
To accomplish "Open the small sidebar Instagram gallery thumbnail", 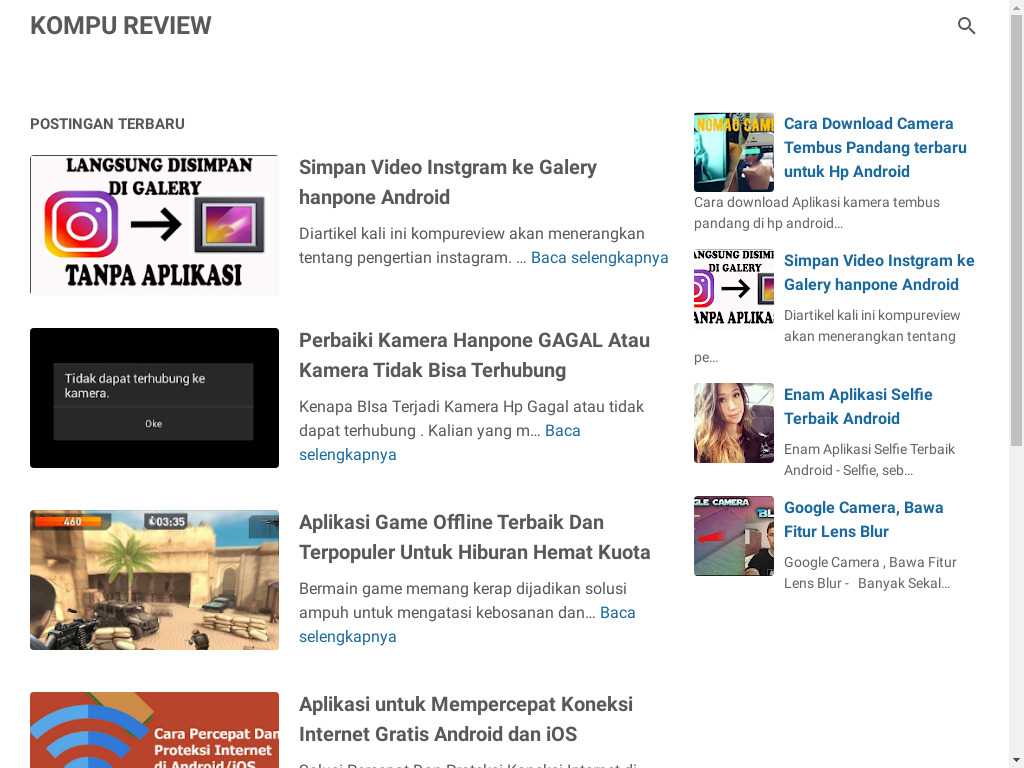I will (x=734, y=287).
